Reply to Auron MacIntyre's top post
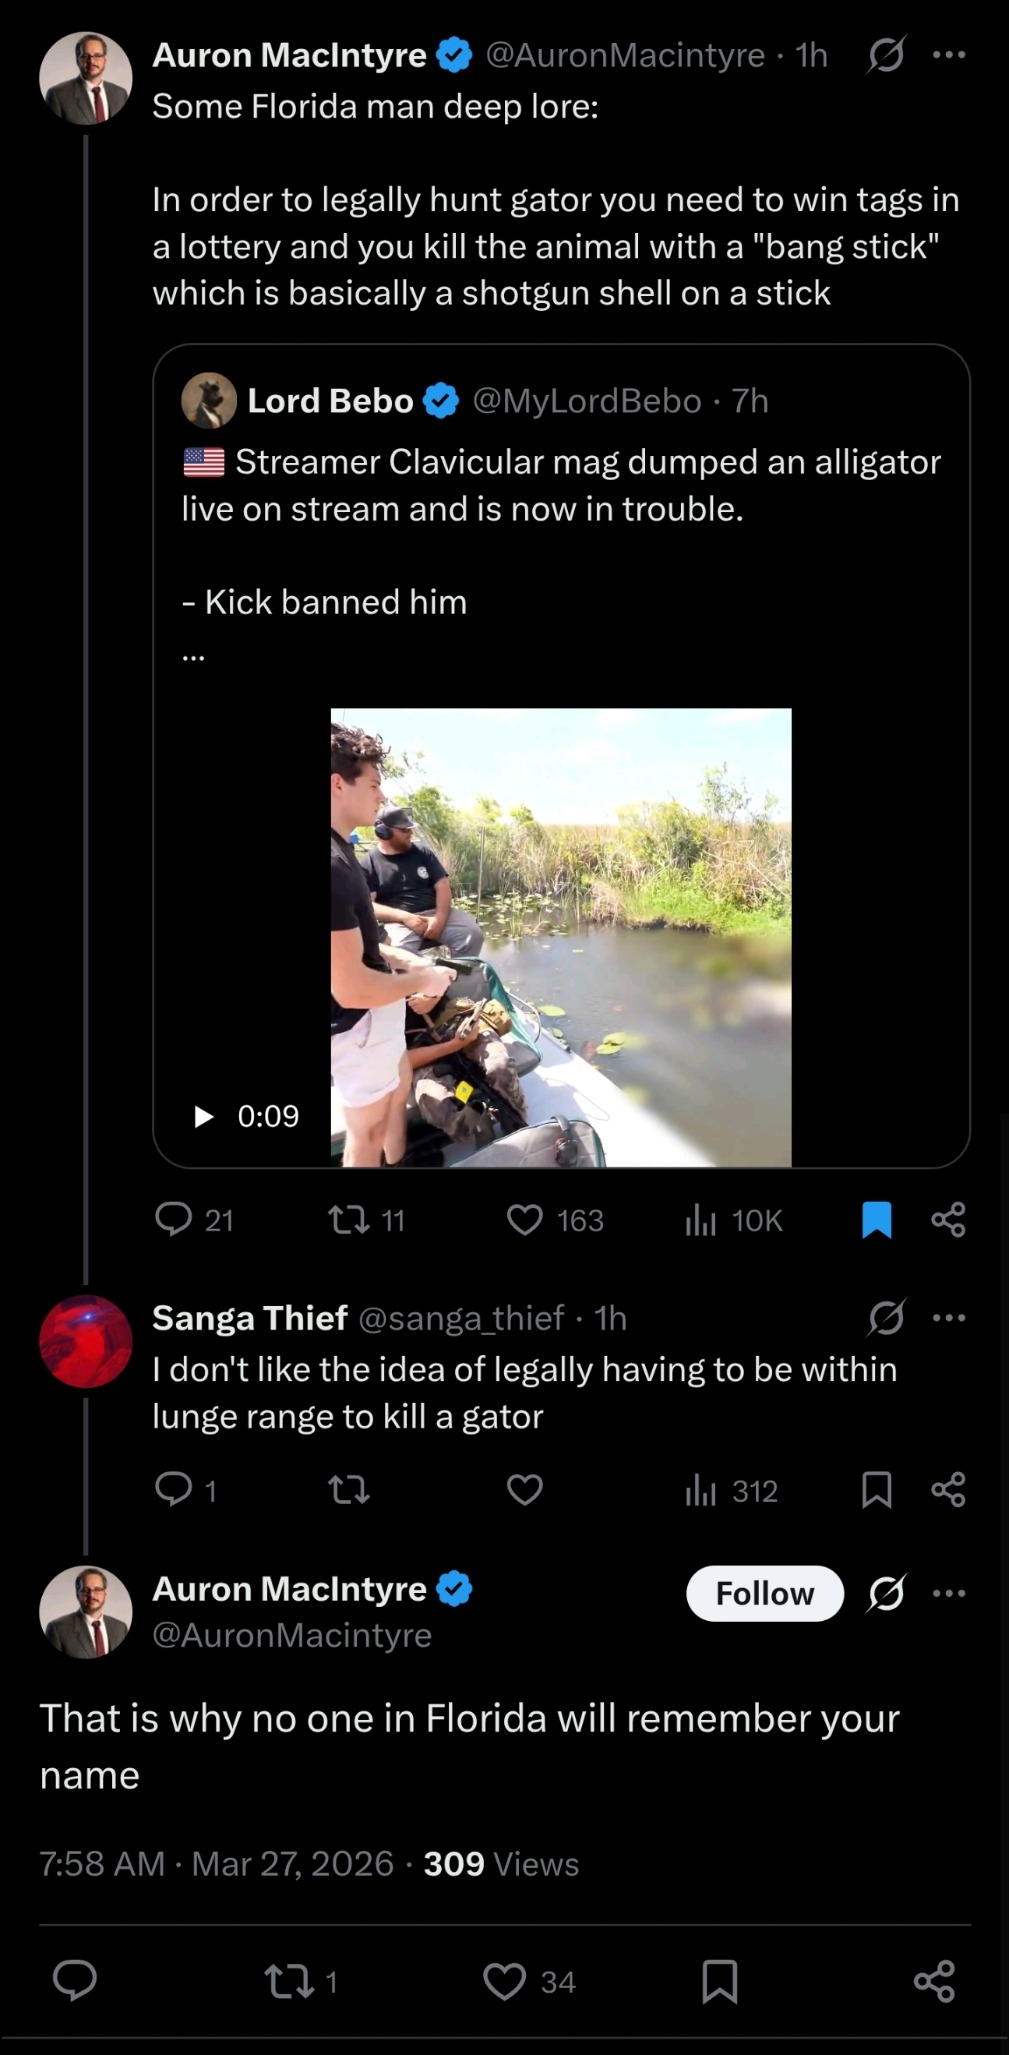The height and width of the screenshot is (2055, 1009). 174,1219
